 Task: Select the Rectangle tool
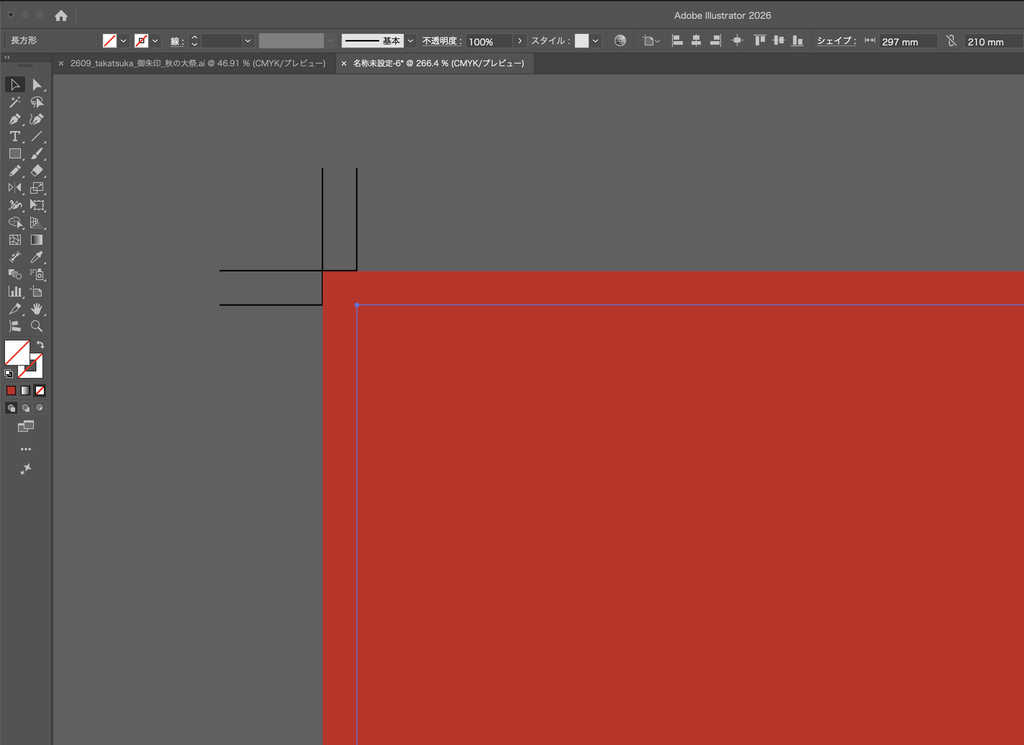[x=14, y=154]
